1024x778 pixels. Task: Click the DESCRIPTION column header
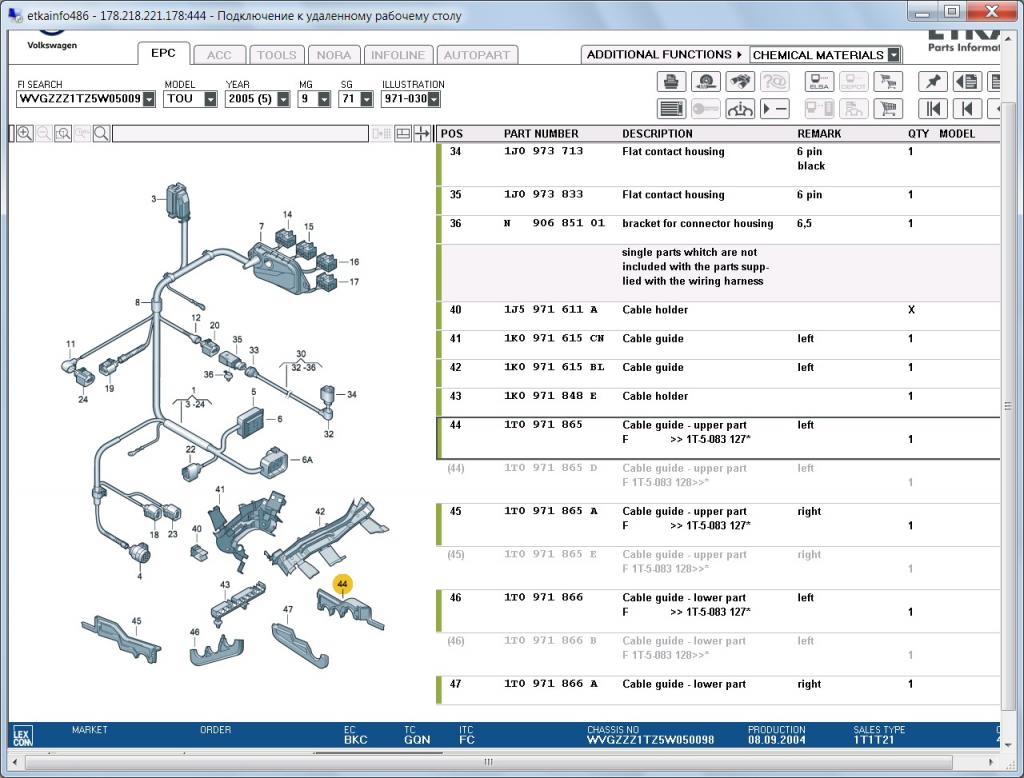[657, 134]
